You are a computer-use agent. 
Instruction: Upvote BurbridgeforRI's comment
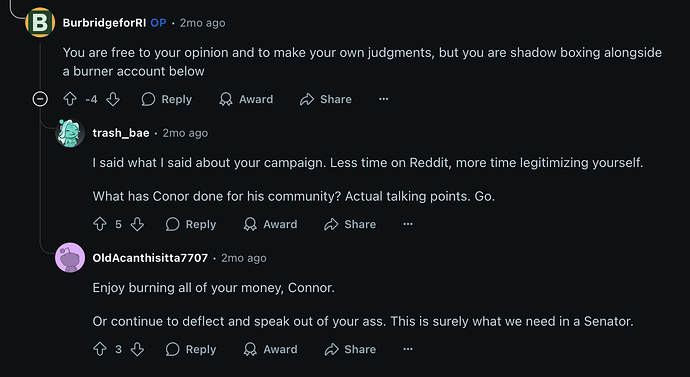(70, 99)
